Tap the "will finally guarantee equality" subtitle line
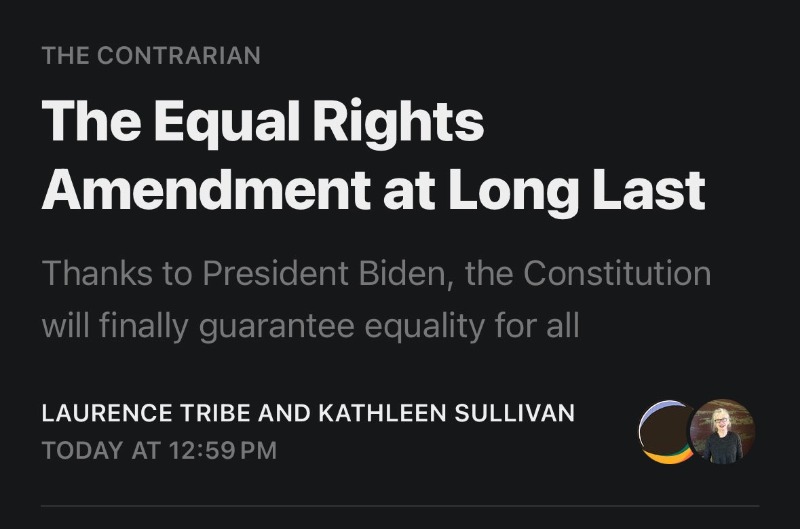 (x=310, y=326)
